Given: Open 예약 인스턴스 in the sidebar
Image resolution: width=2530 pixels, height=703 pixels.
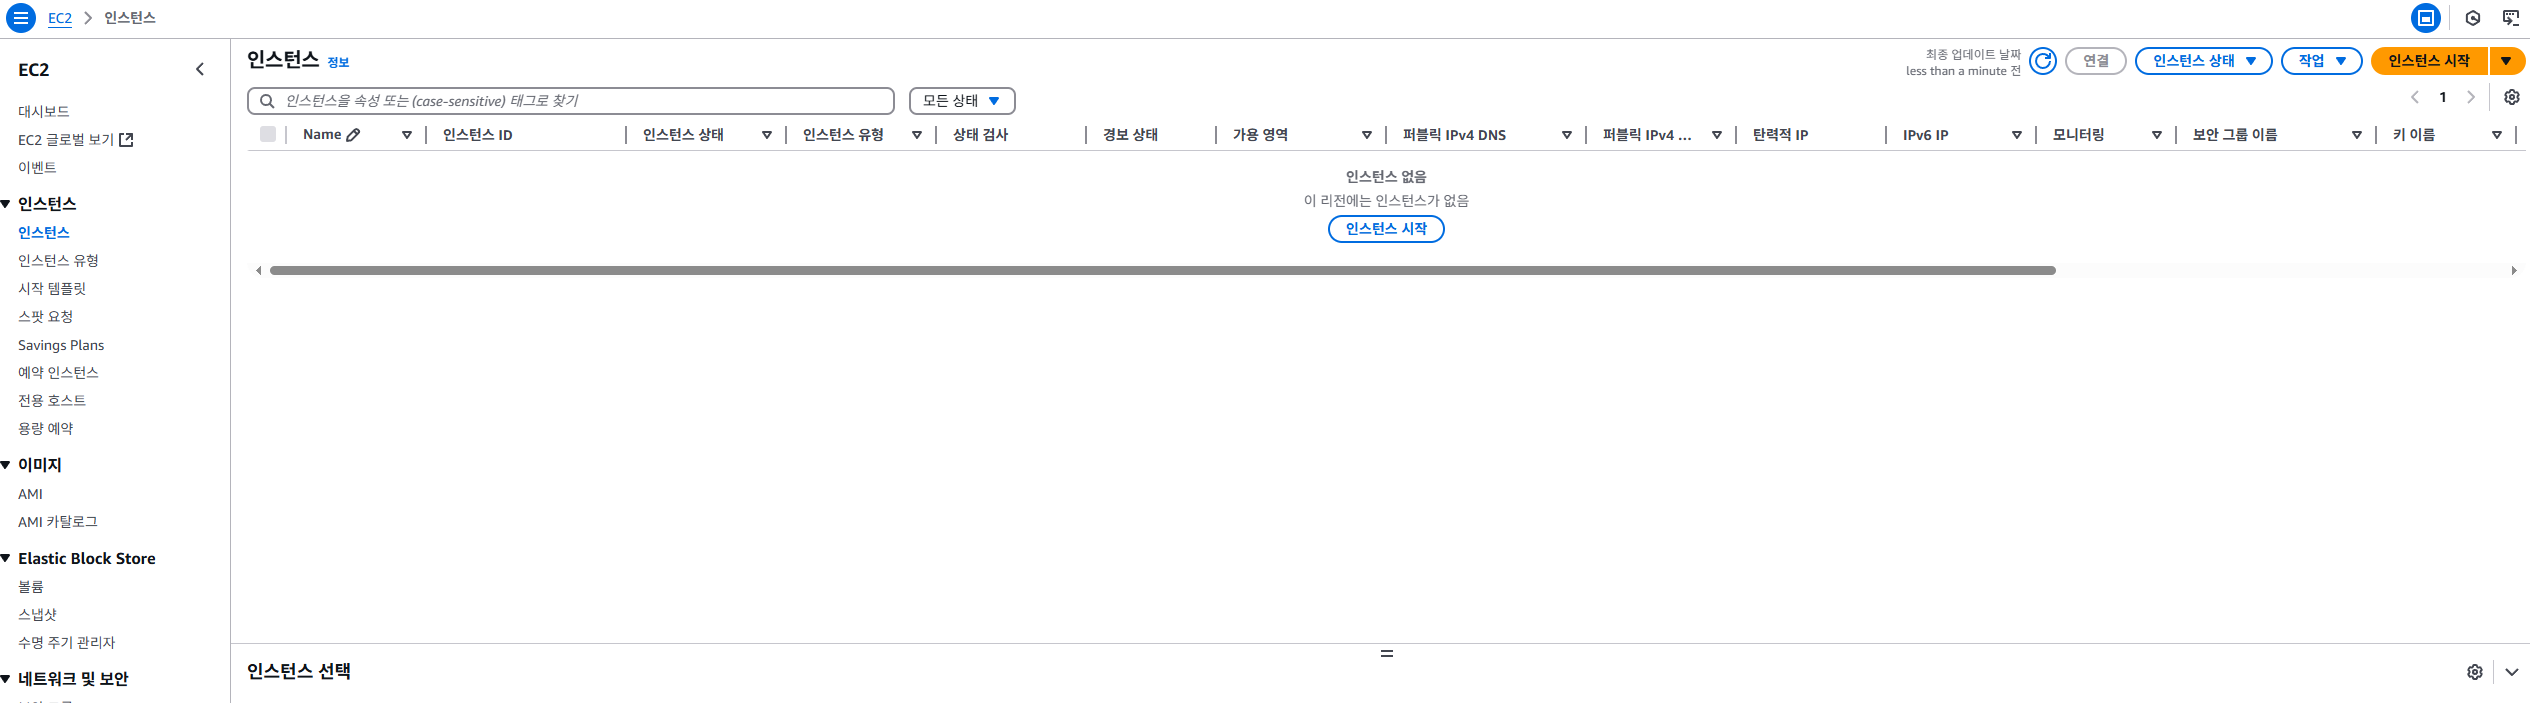Looking at the screenshot, I should [58, 373].
